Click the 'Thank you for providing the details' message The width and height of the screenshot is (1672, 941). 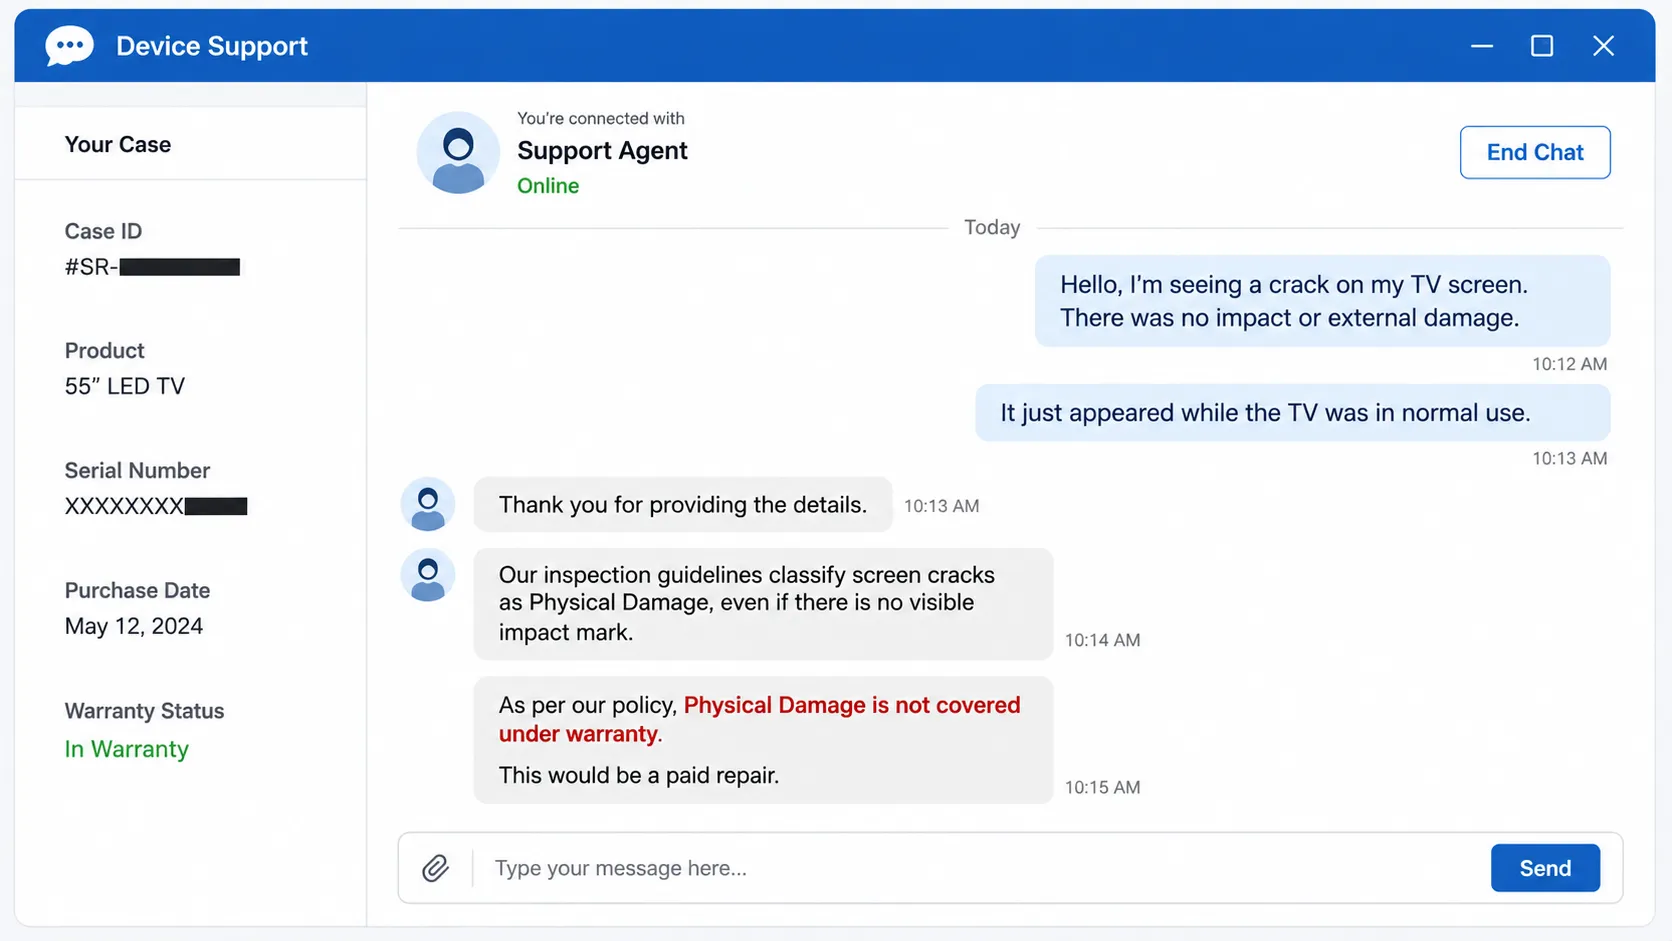[683, 505]
